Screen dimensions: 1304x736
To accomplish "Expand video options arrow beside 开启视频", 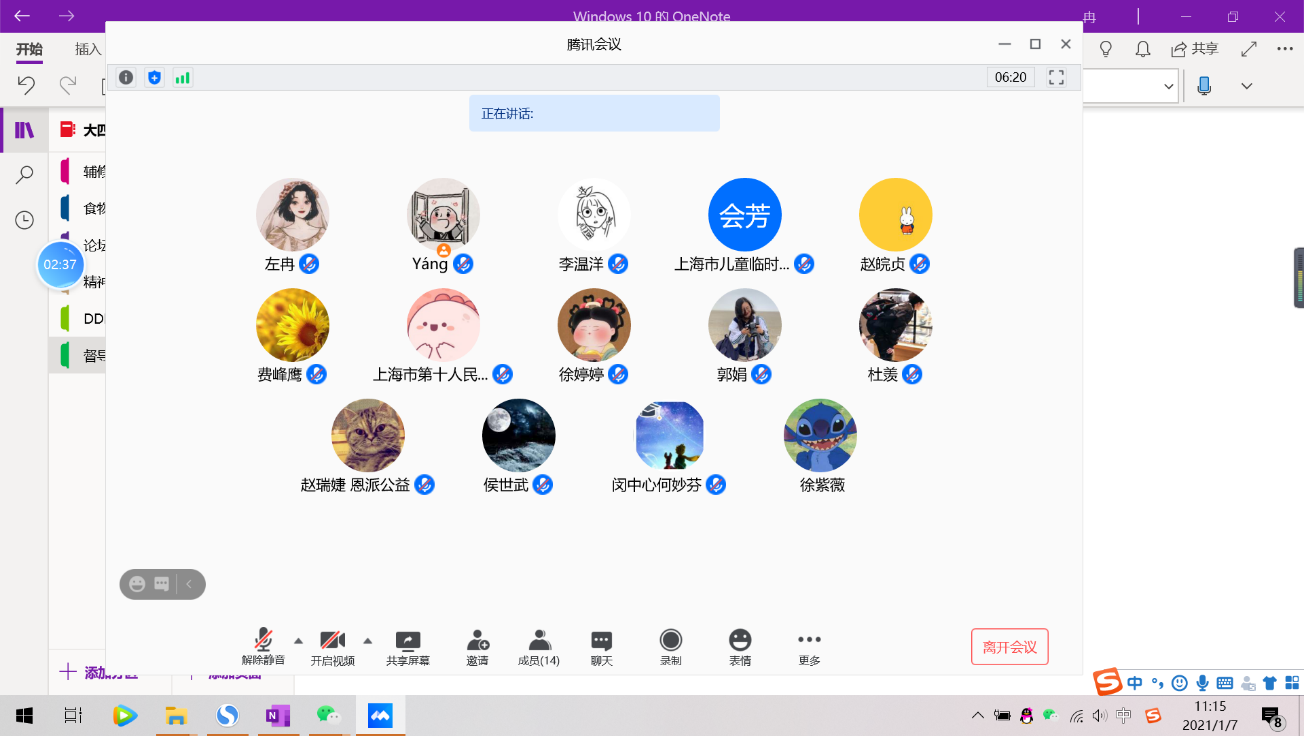I will (367, 641).
